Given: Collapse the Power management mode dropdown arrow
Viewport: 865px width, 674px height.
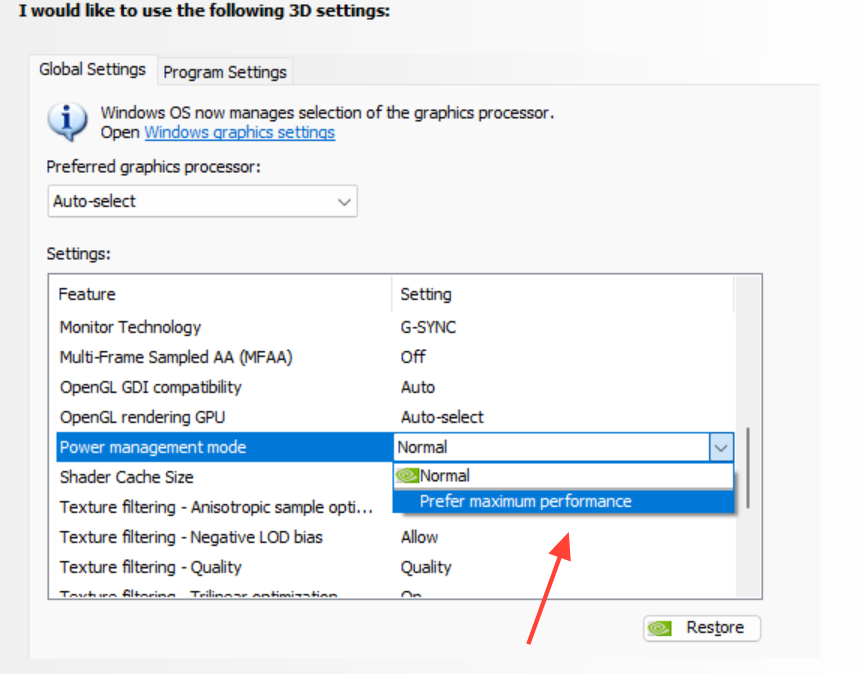Looking at the screenshot, I should coord(721,447).
